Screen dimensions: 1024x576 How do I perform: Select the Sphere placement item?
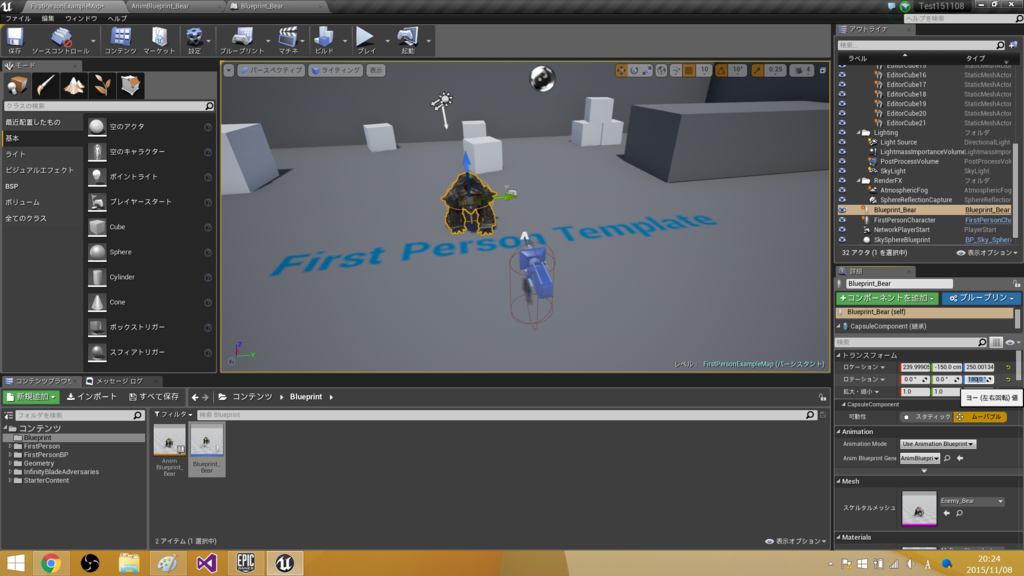pos(150,252)
